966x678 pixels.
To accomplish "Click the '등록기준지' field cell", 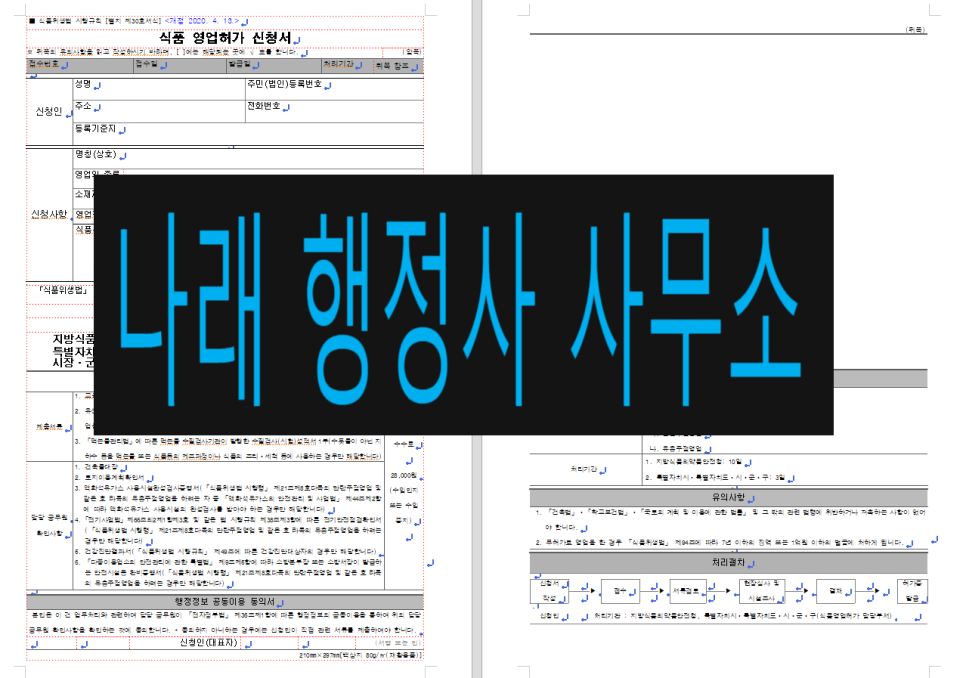I will pyautogui.click(x=248, y=134).
